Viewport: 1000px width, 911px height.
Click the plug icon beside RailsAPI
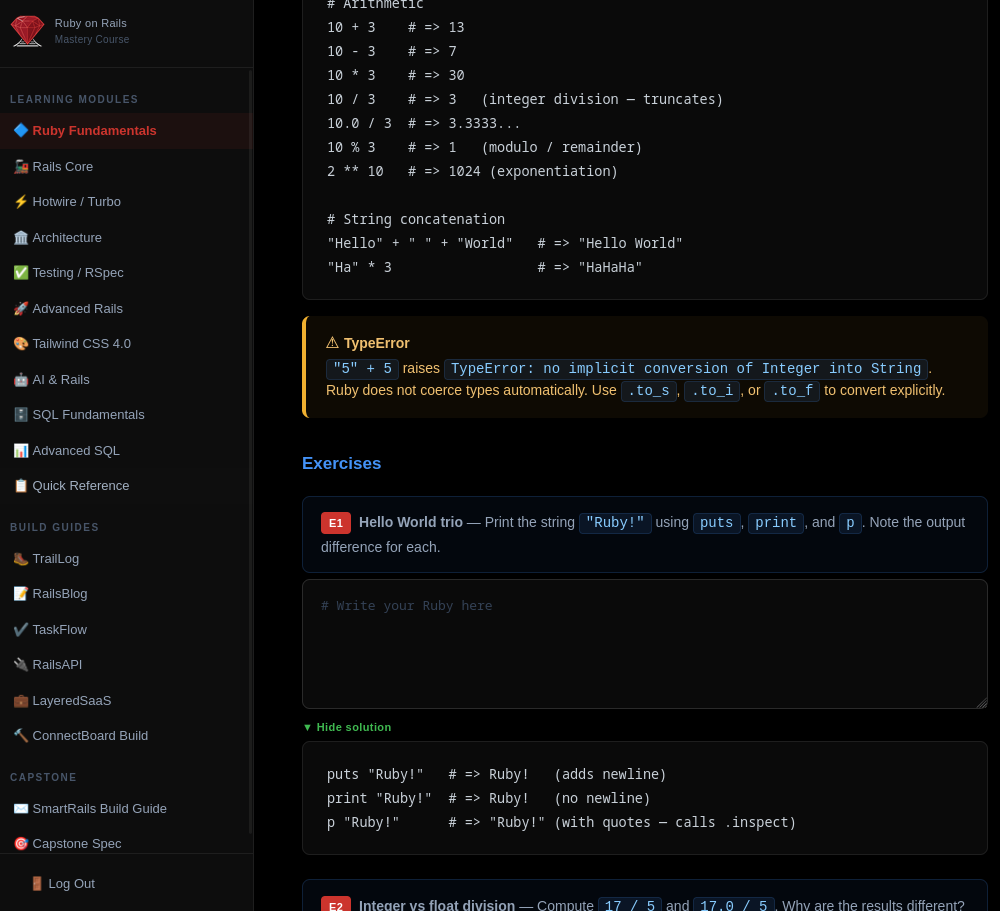click(x=21, y=664)
